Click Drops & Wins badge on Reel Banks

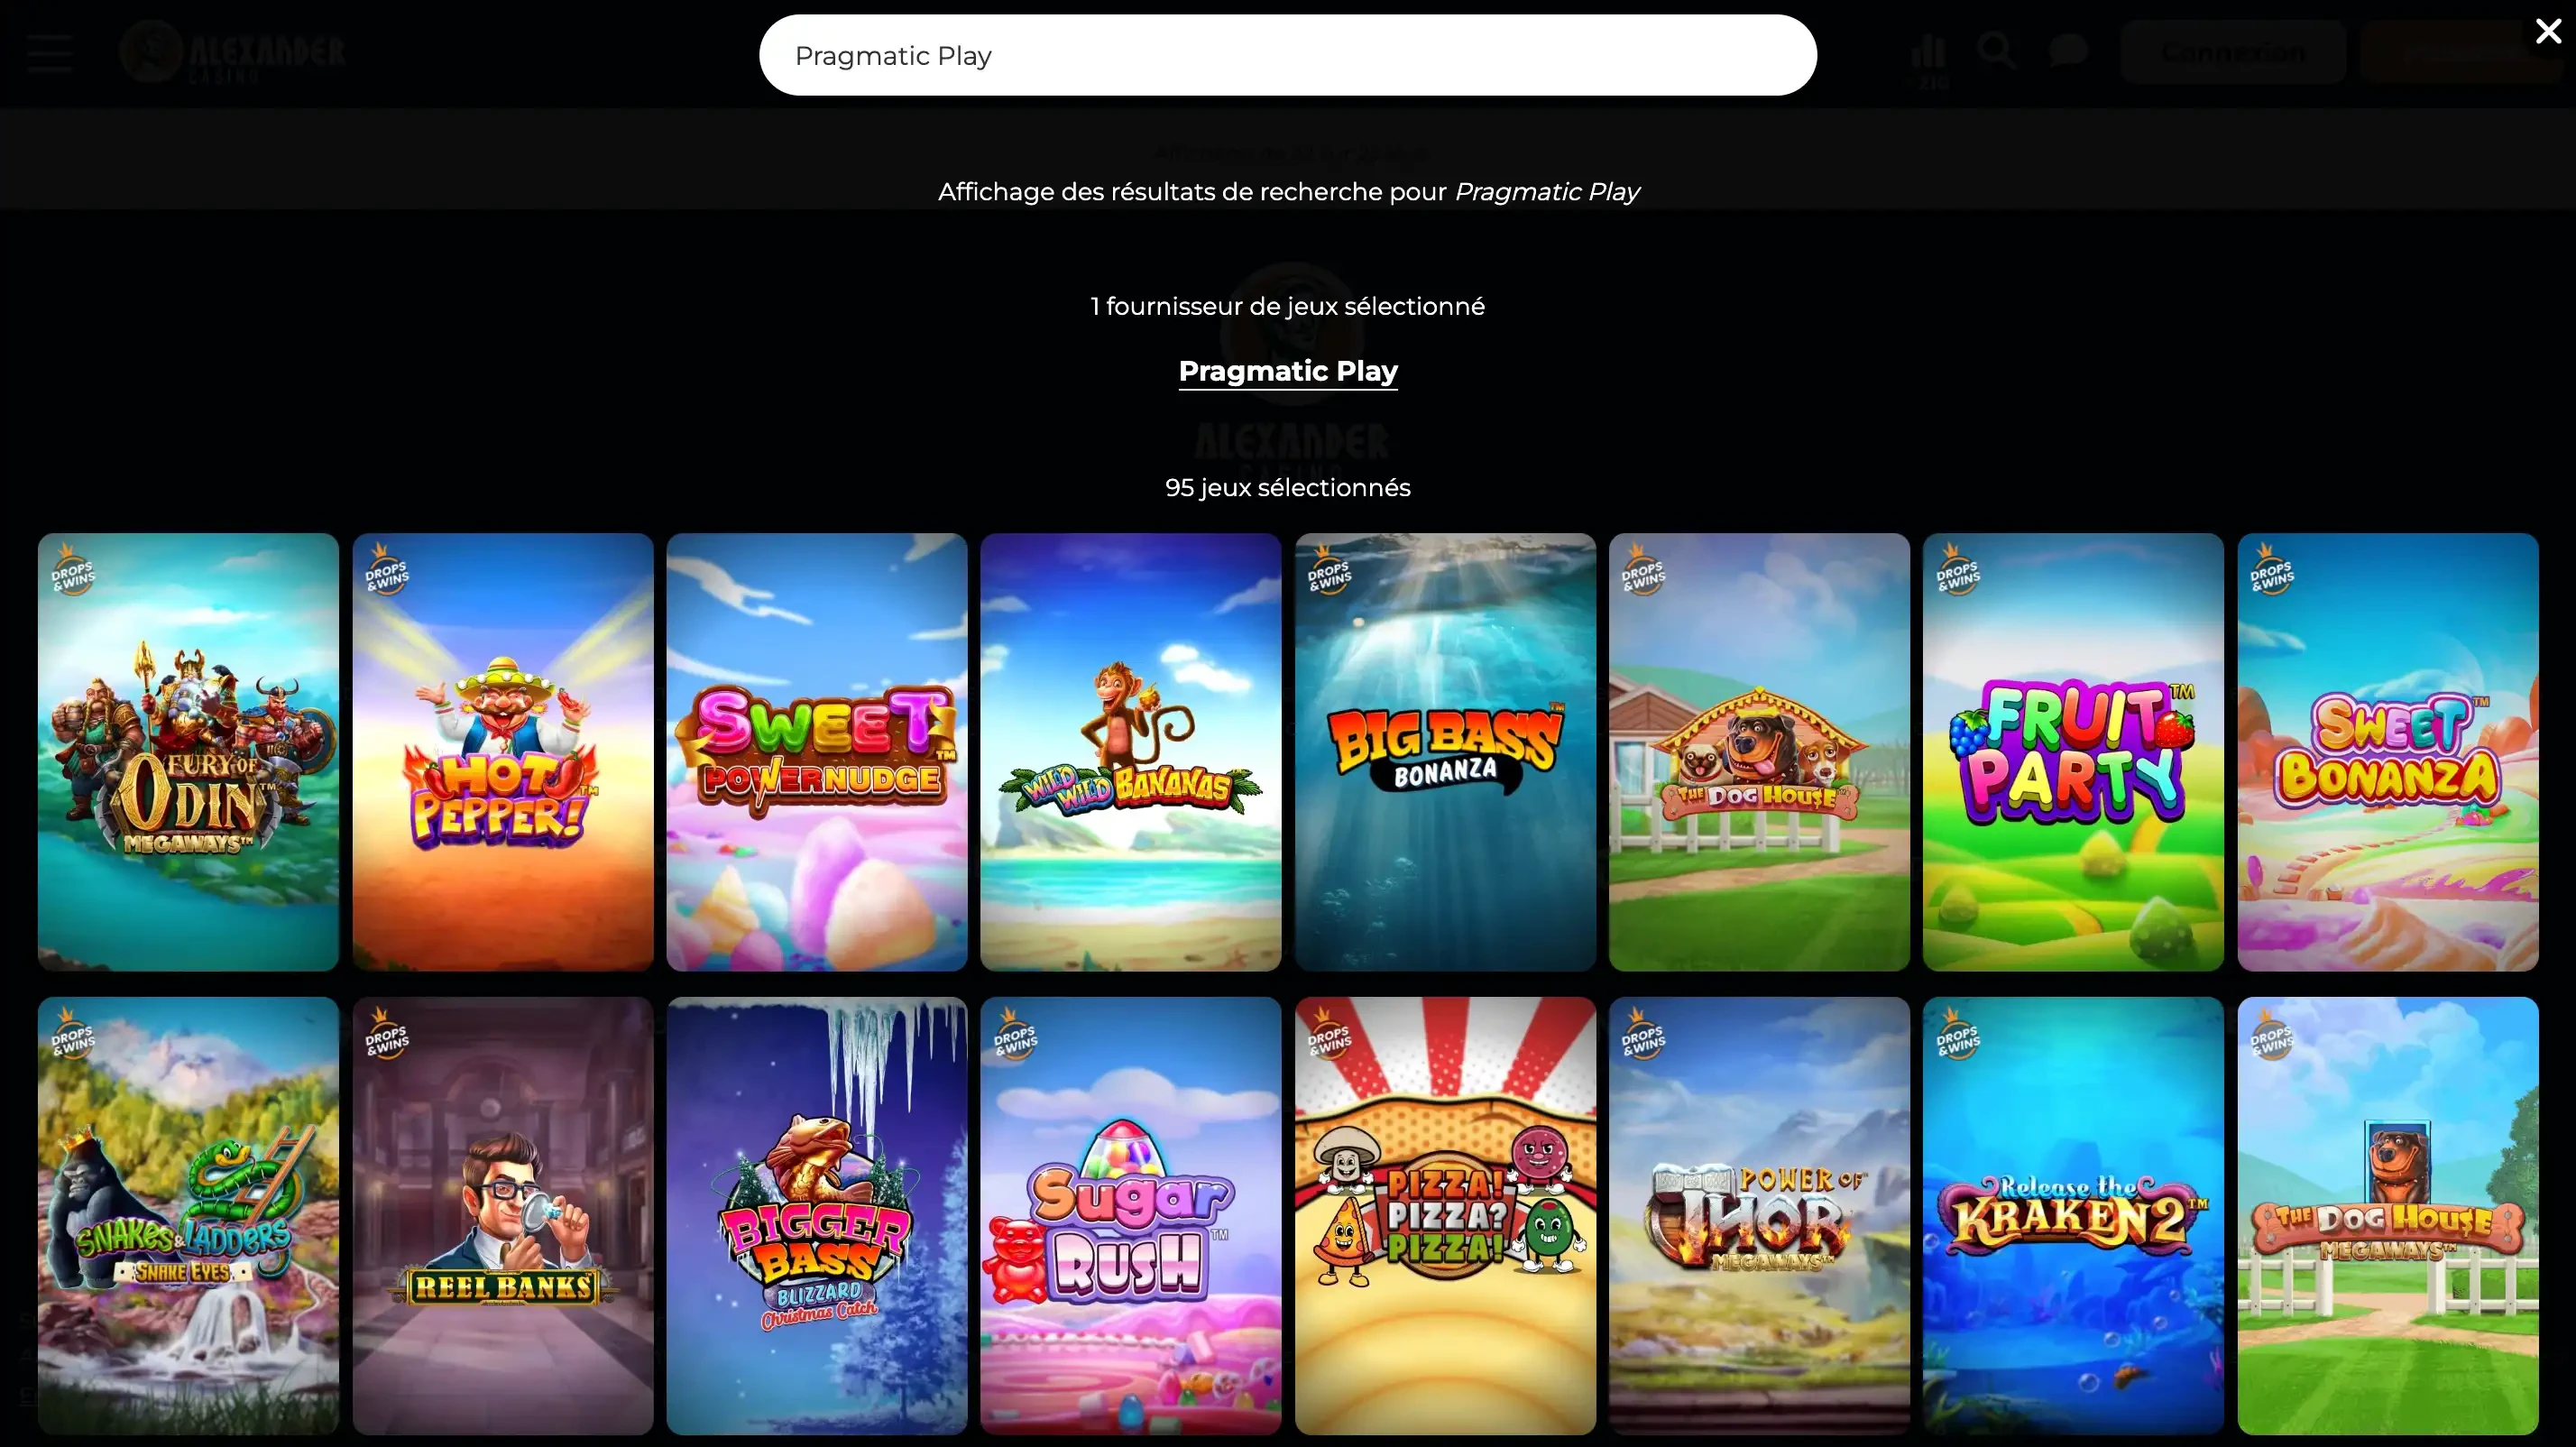[387, 1034]
